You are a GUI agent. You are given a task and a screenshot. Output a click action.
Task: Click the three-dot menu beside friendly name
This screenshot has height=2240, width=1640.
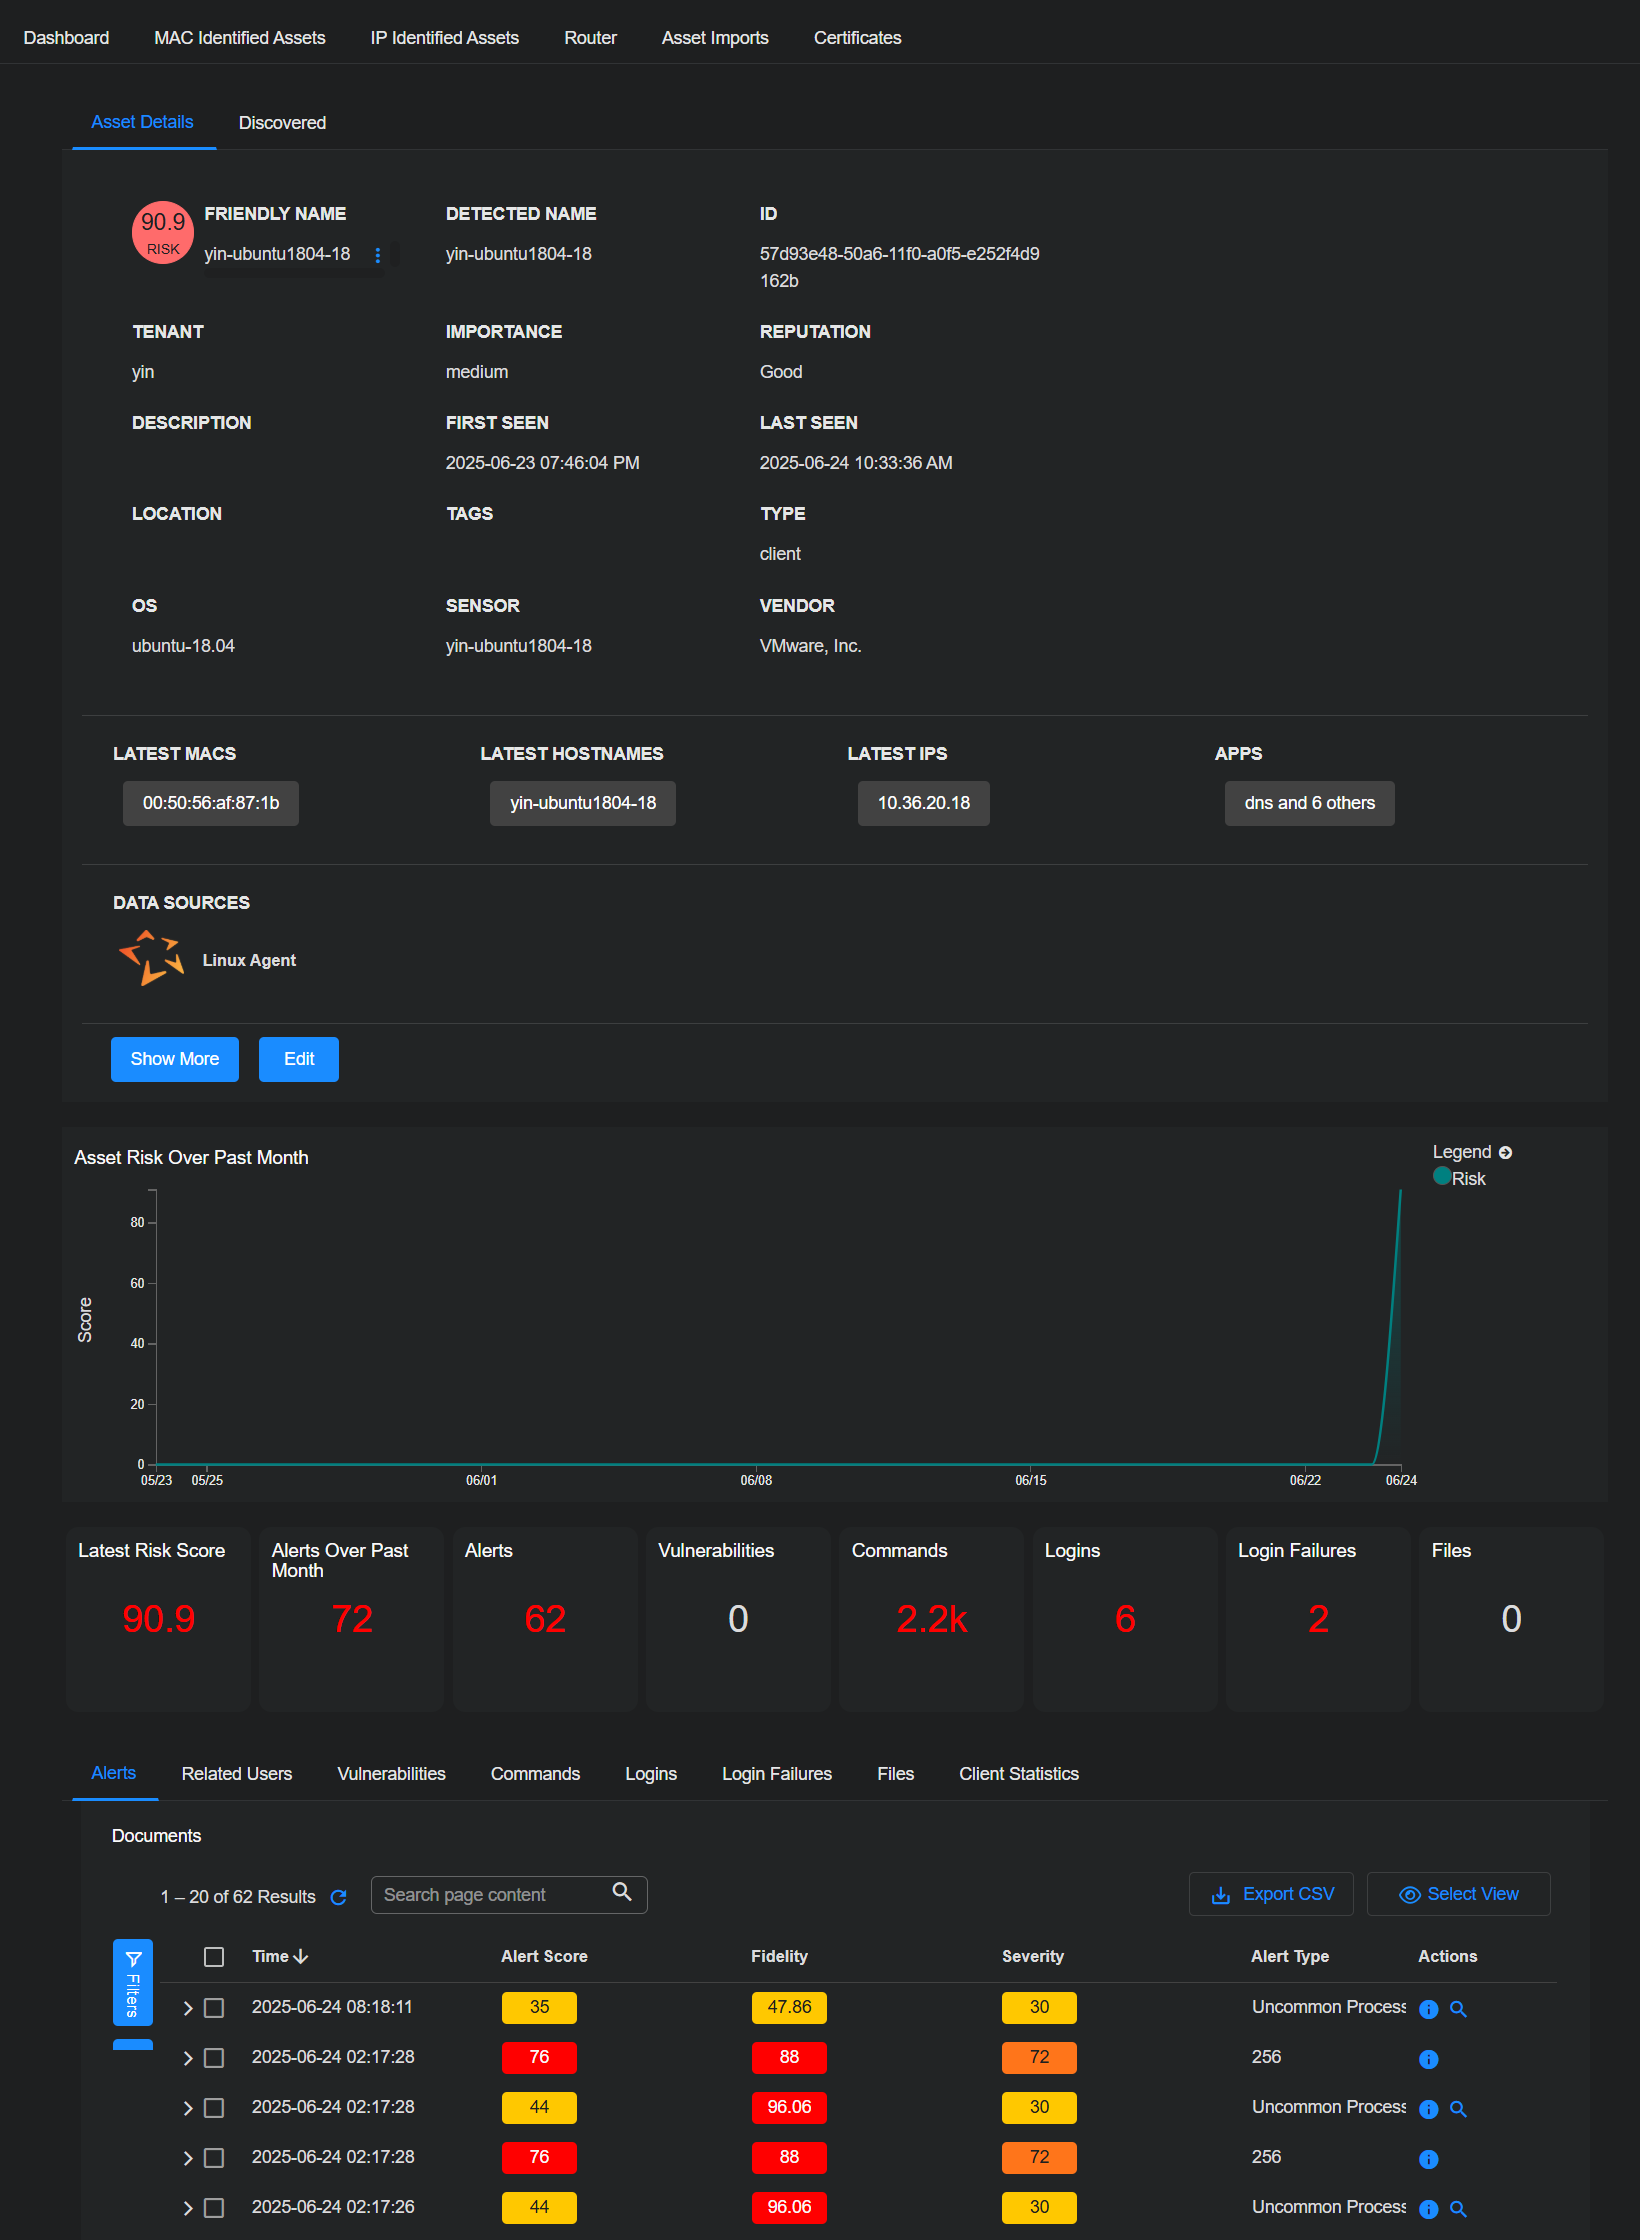(377, 256)
